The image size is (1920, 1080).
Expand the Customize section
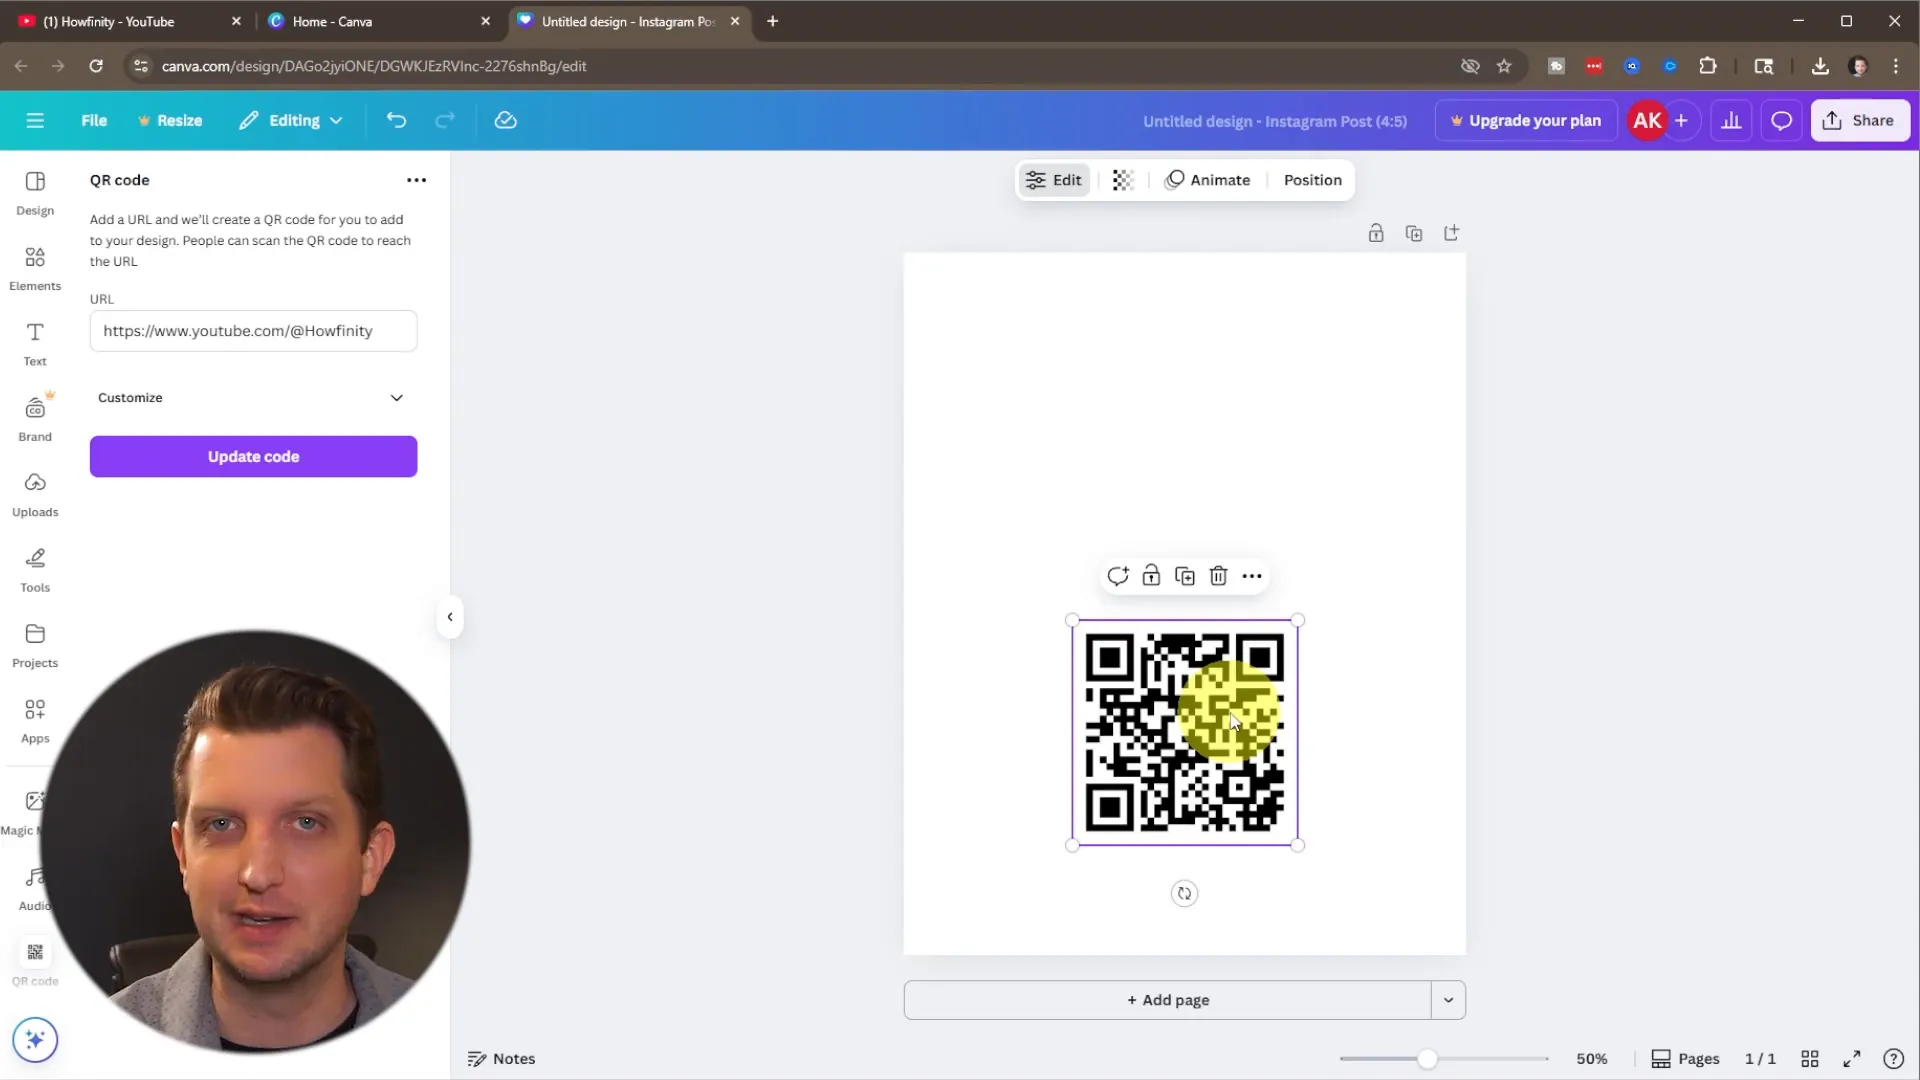click(252, 398)
